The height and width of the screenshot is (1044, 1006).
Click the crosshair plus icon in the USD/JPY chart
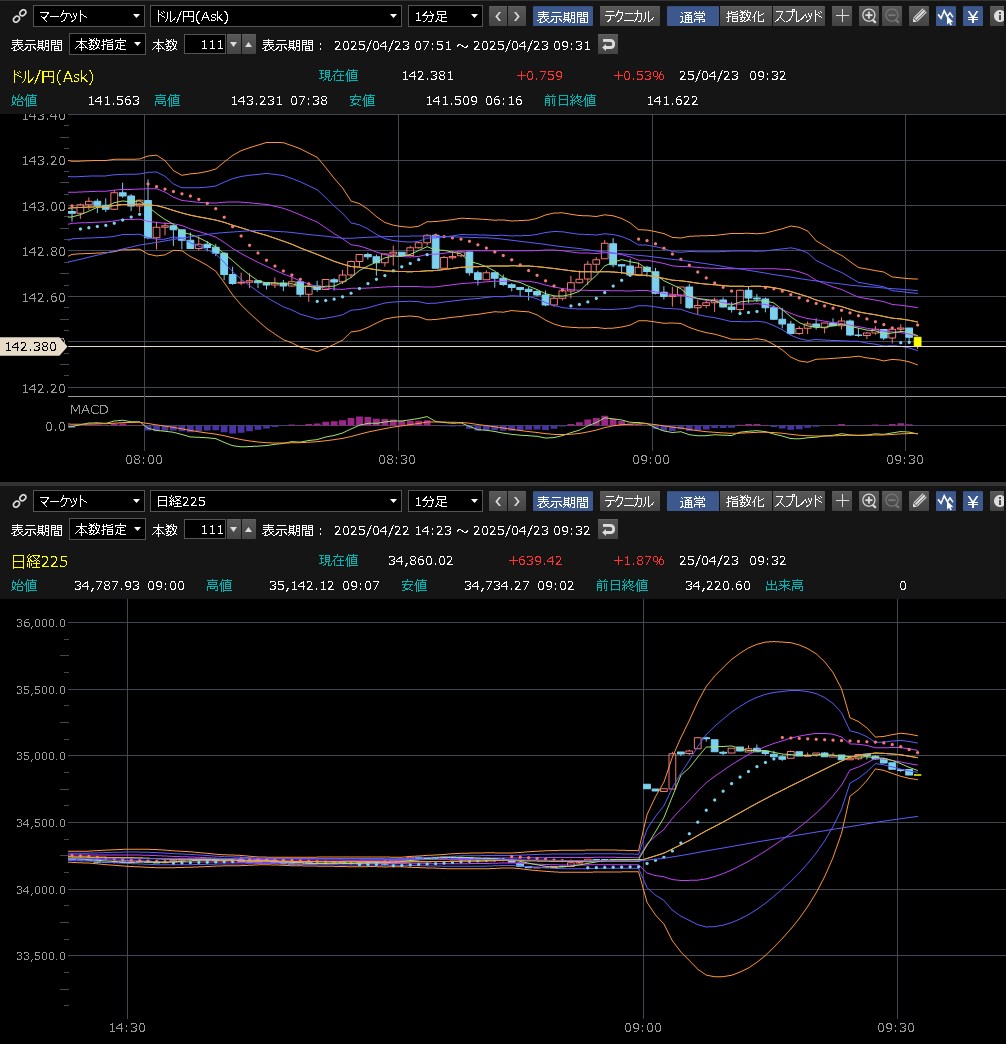click(x=842, y=16)
